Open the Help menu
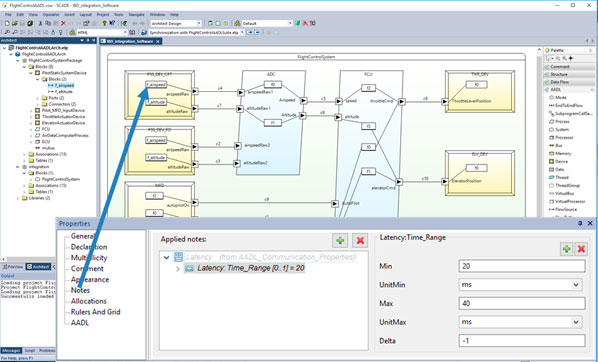 (174, 14)
